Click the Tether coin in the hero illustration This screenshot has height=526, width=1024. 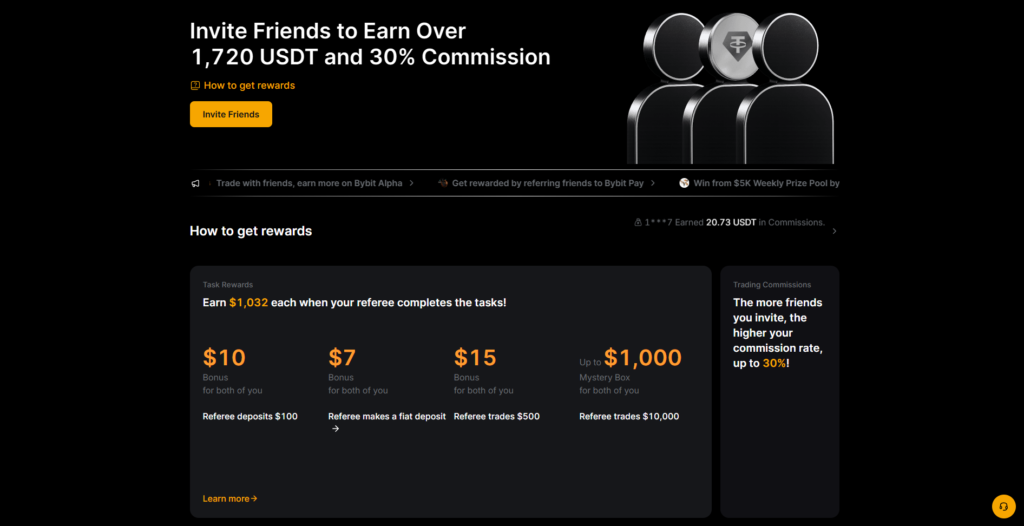coord(729,42)
